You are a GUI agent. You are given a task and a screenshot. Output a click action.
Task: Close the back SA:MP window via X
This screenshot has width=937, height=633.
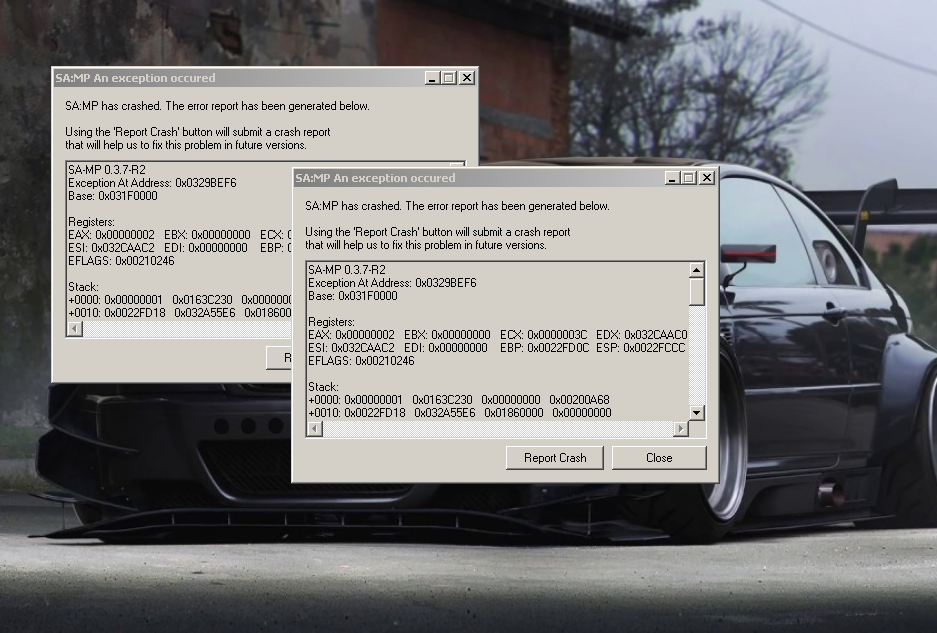467,78
